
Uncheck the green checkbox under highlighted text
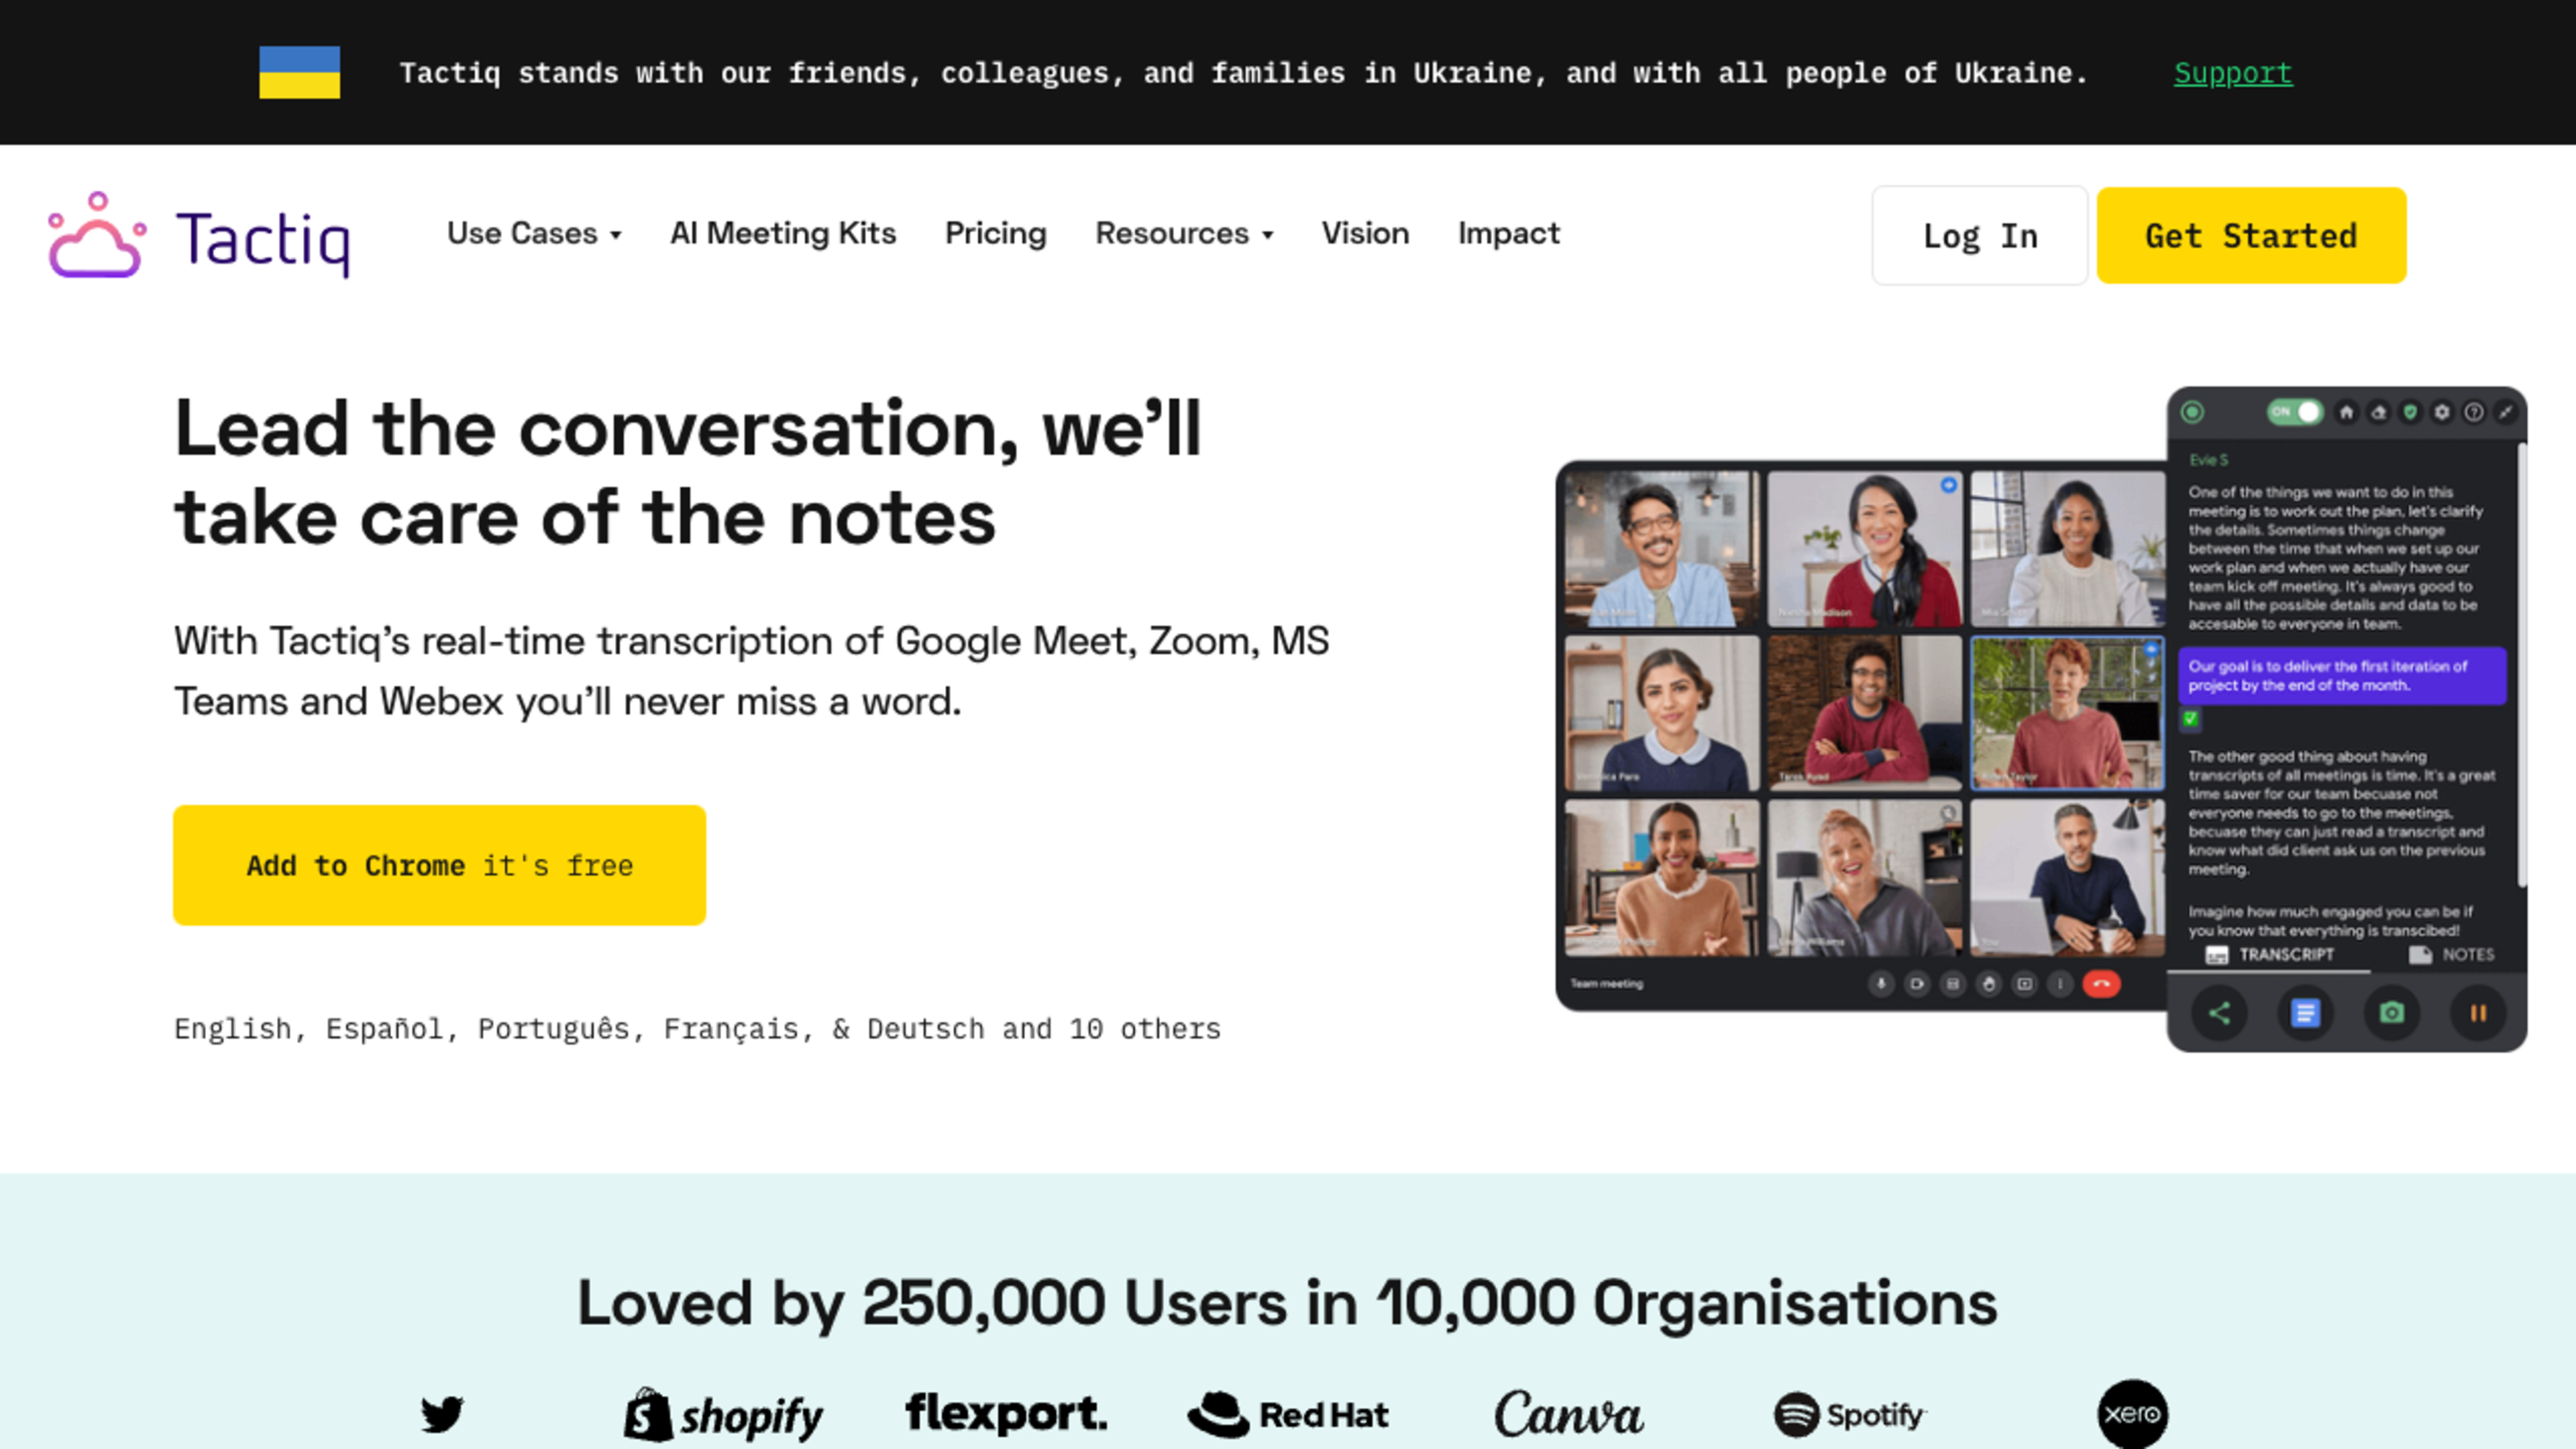2190,718
